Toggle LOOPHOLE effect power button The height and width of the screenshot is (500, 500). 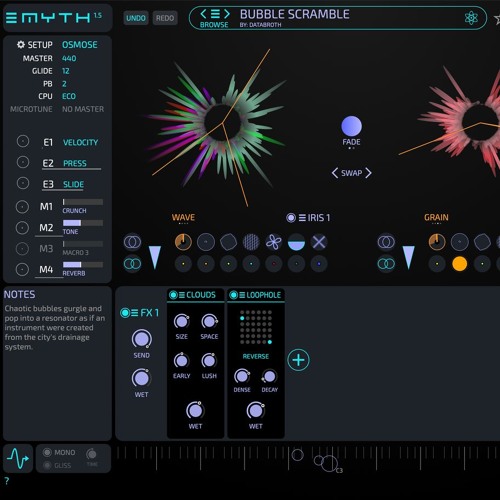[234, 295]
